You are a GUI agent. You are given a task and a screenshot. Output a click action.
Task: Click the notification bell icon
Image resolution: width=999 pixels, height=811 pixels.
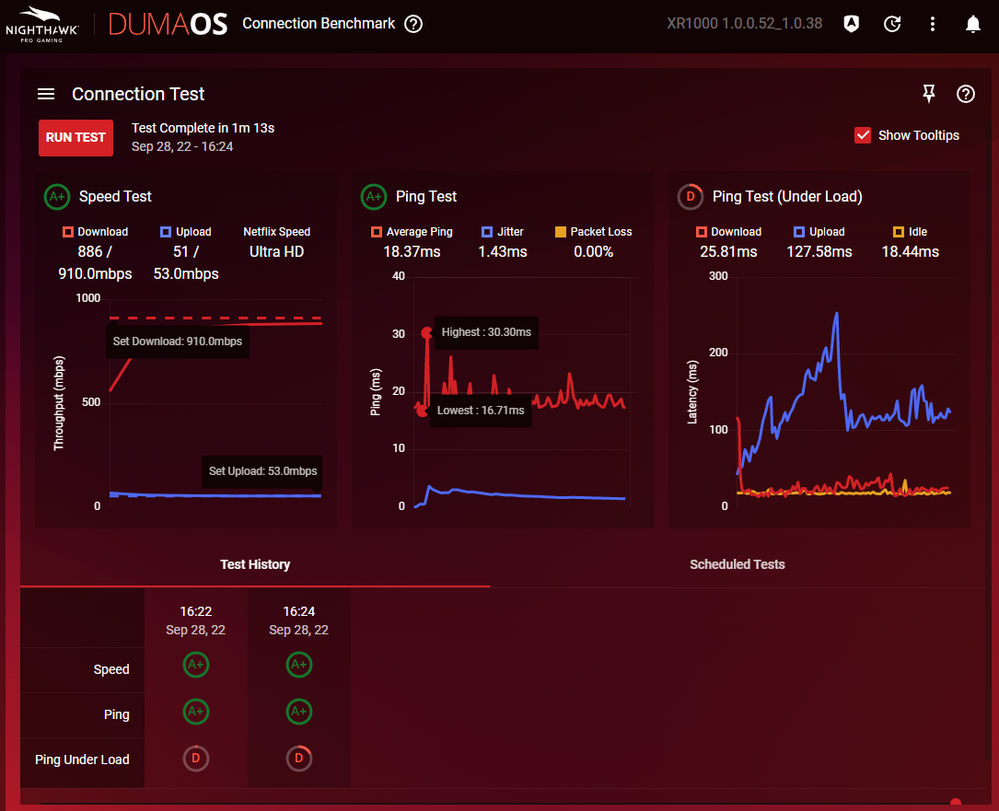click(x=973, y=24)
